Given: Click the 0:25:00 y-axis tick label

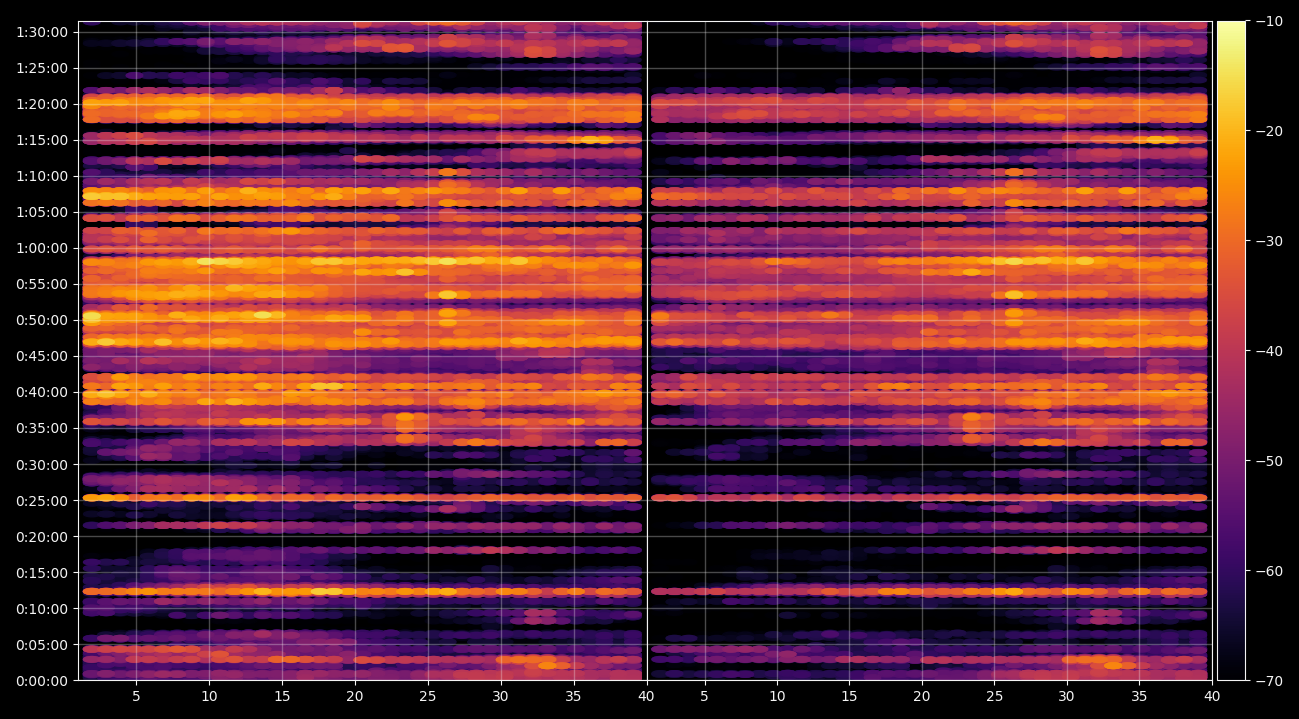Looking at the screenshot, I should 42,500.
